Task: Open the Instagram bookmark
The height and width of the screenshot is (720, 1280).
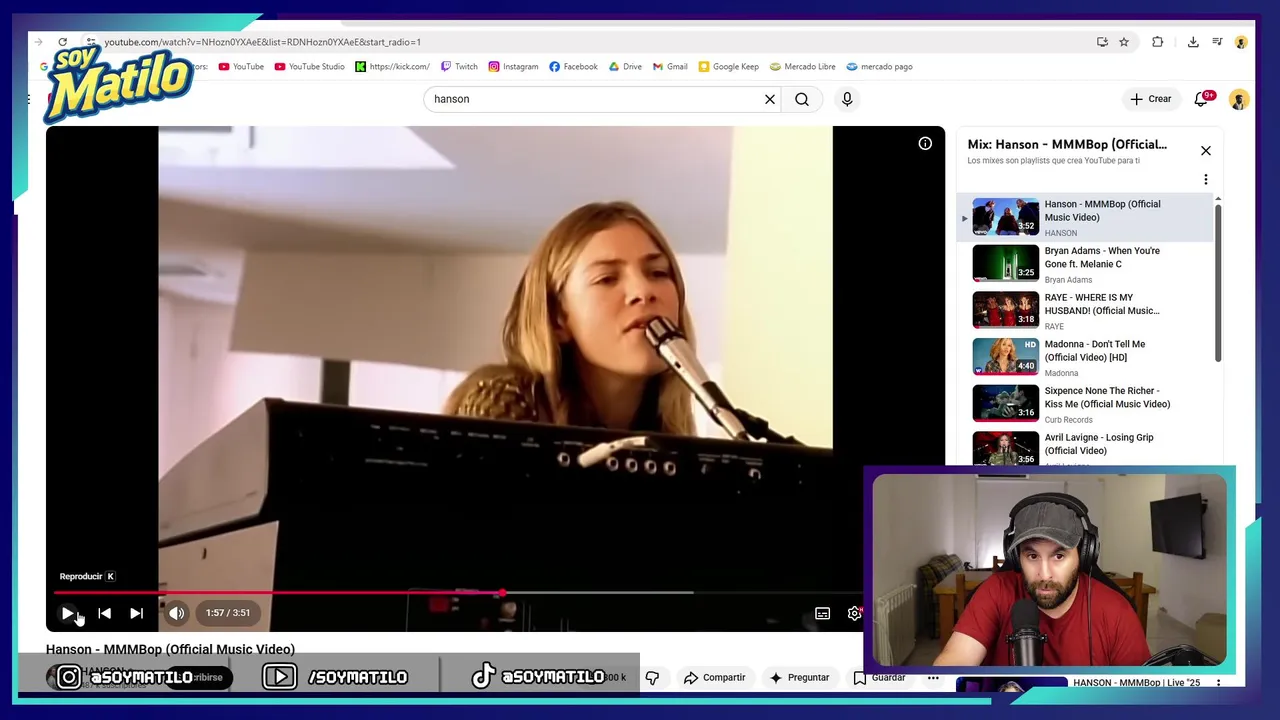Action: coord(513,67)
